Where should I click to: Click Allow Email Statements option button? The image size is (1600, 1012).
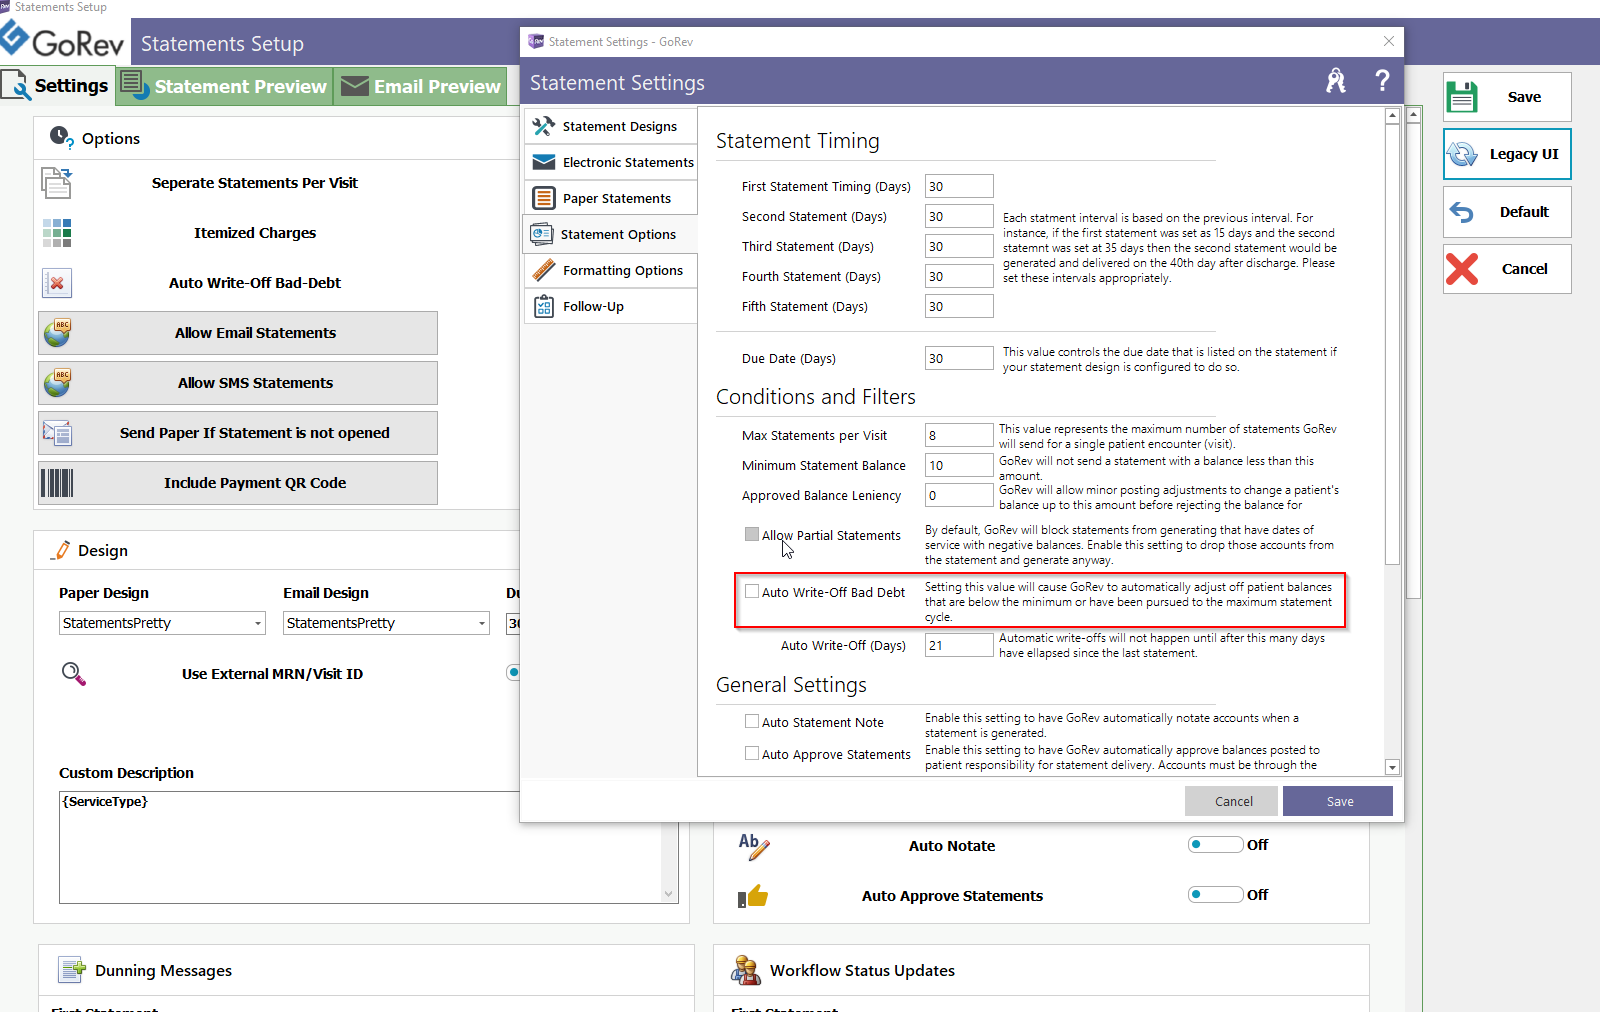tap(238, 333)
